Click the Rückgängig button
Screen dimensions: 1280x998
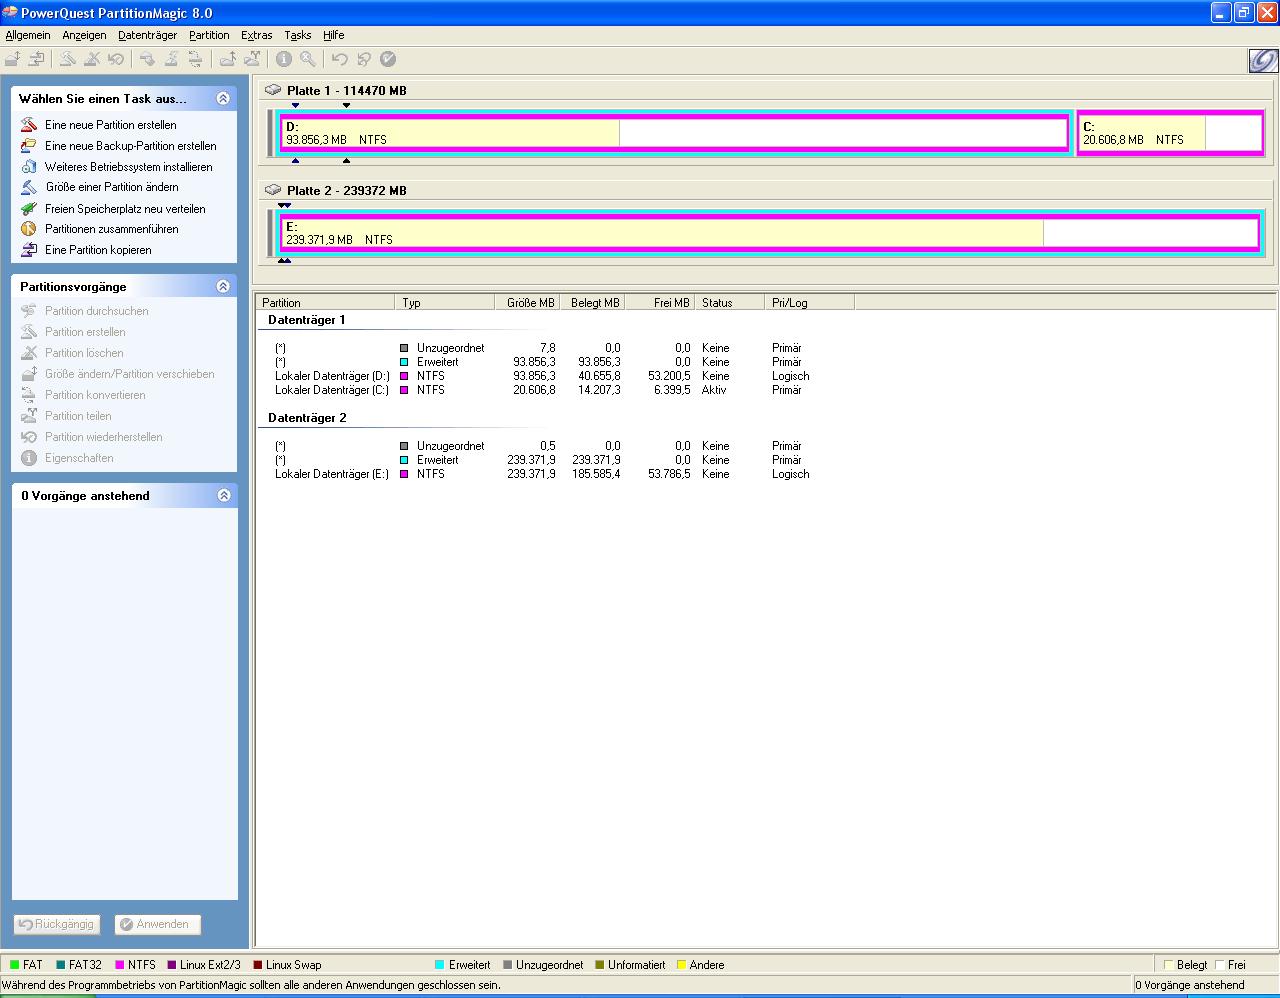coord(56,924)
